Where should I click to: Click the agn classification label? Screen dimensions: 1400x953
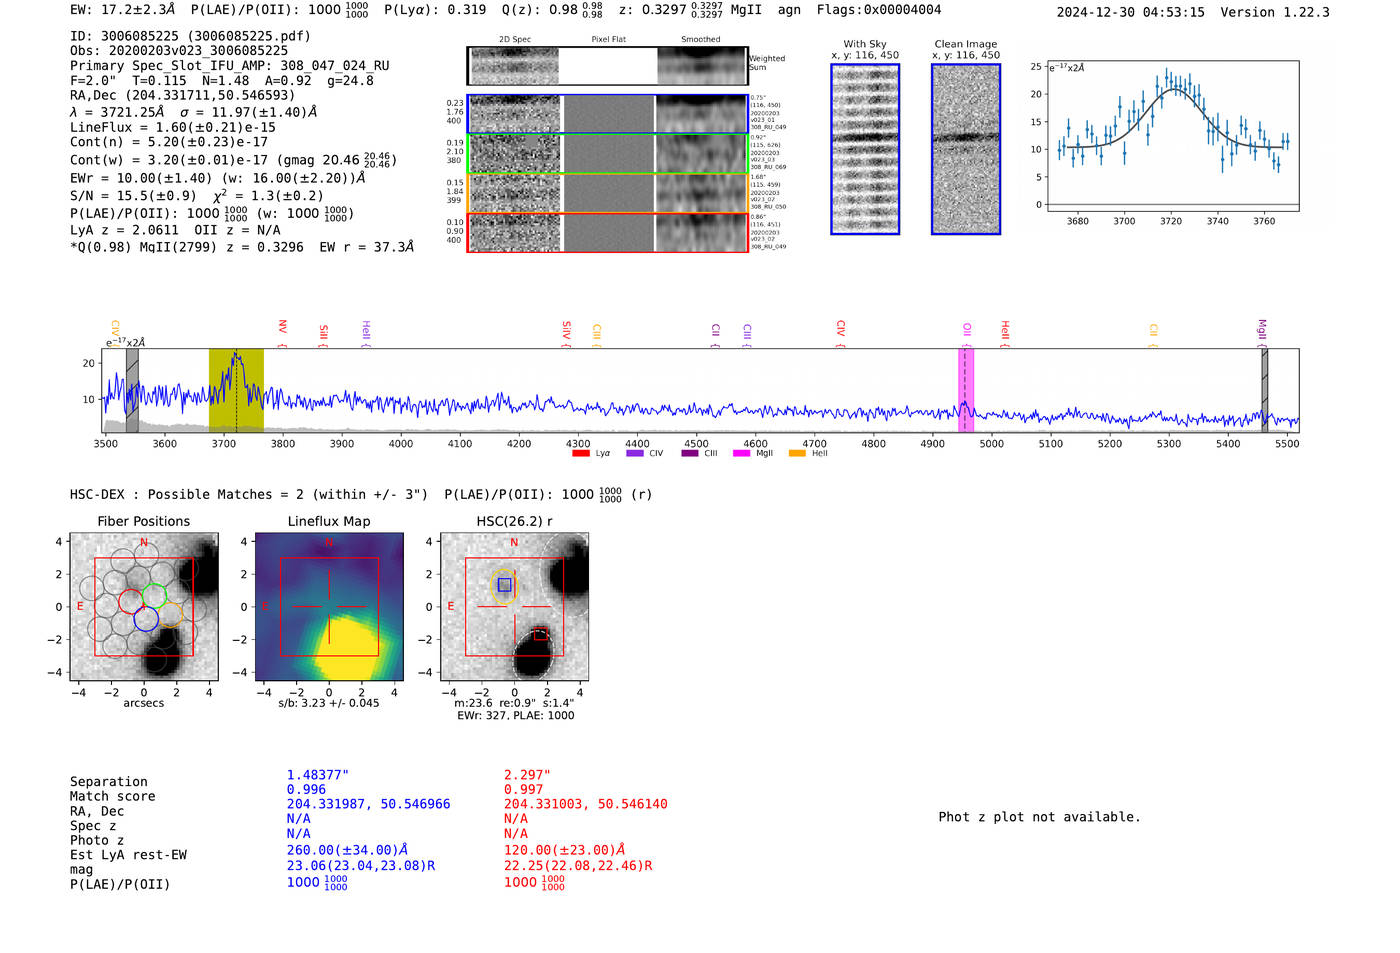pyautogui.click(x=789, y=10)
